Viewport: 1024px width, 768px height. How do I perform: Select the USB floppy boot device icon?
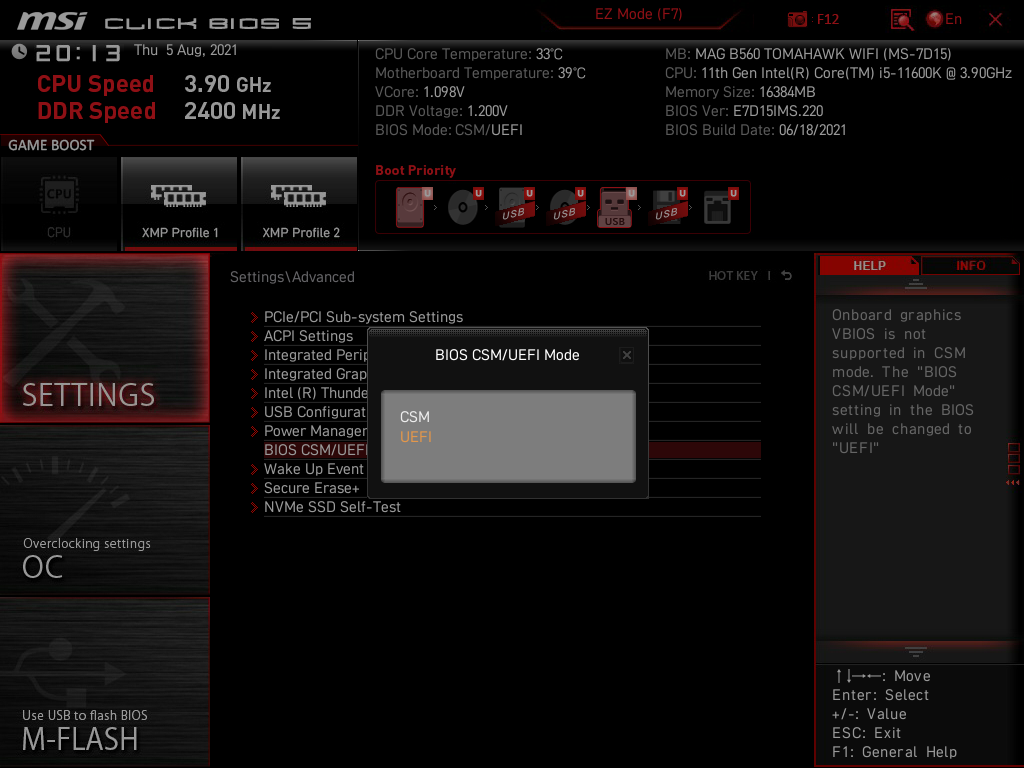(x=669, y=207)
